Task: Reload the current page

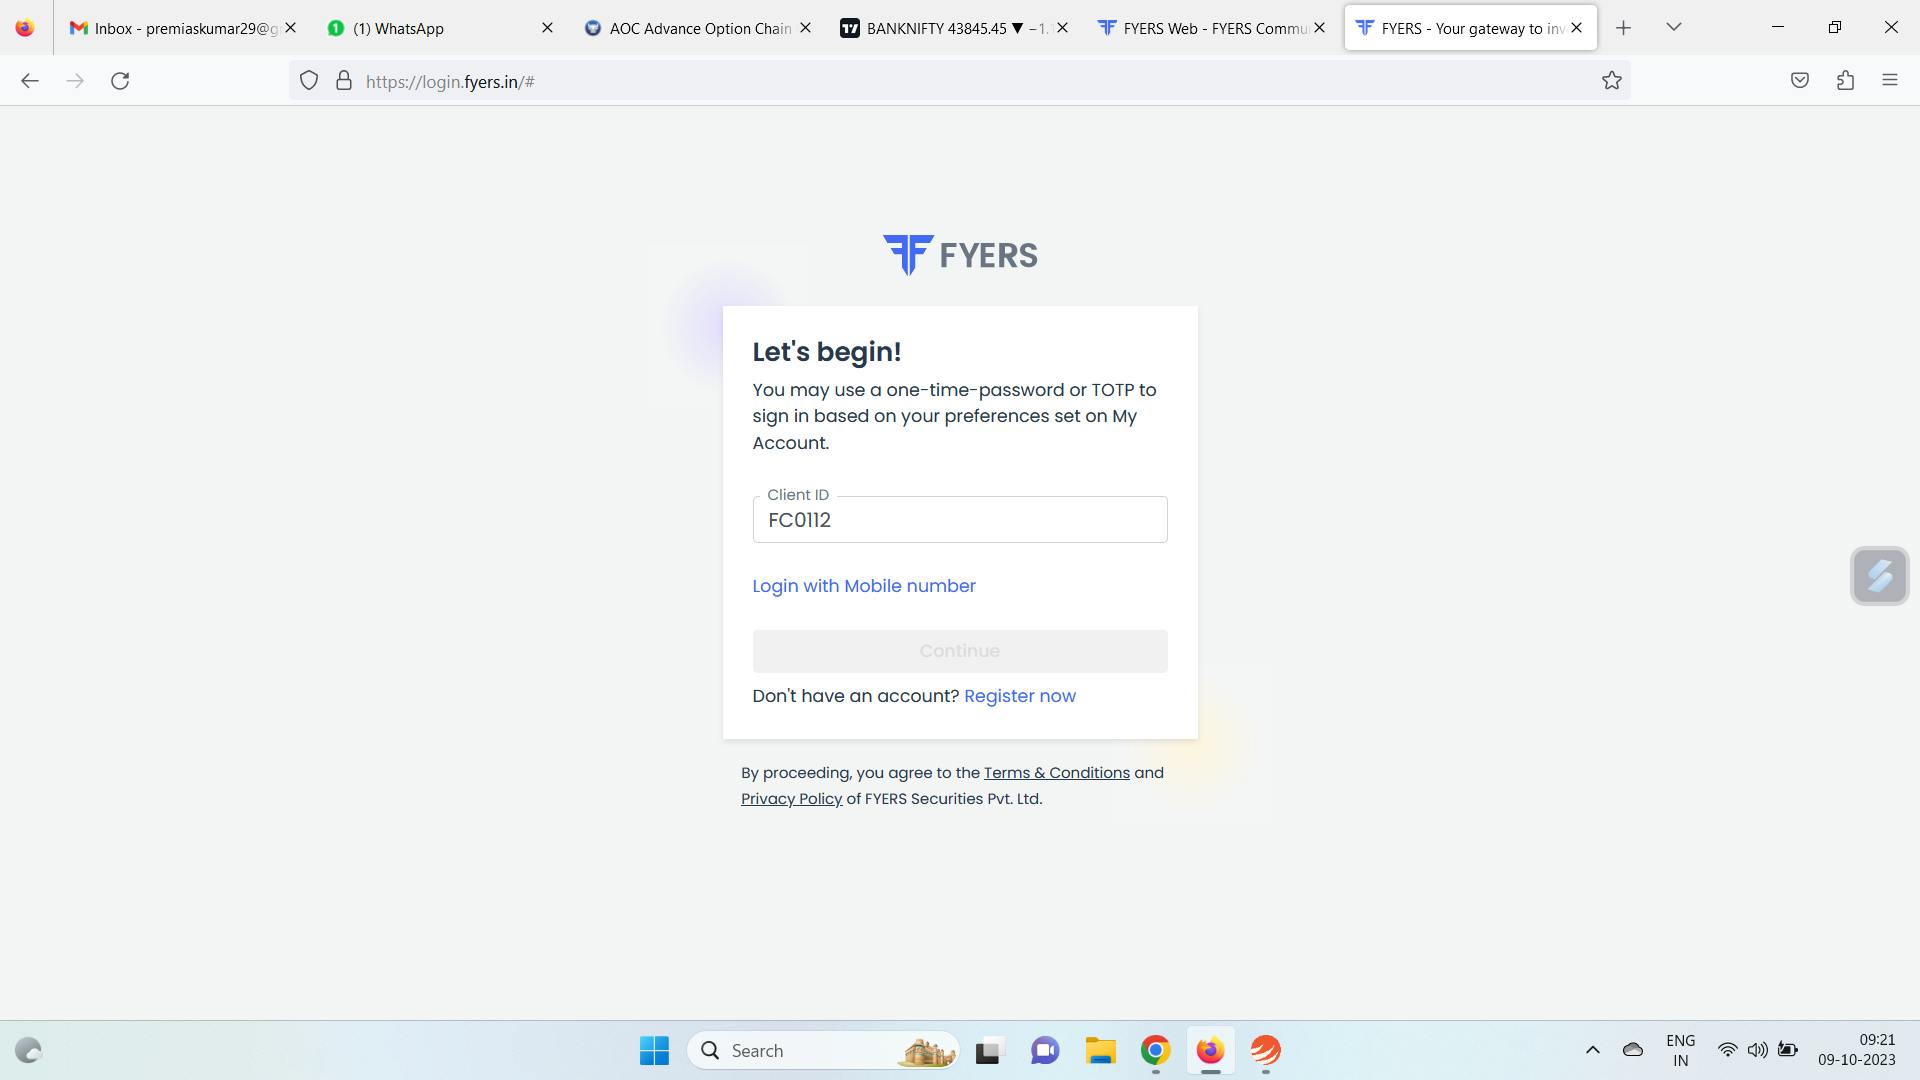Action: click(x=120, y=81)
